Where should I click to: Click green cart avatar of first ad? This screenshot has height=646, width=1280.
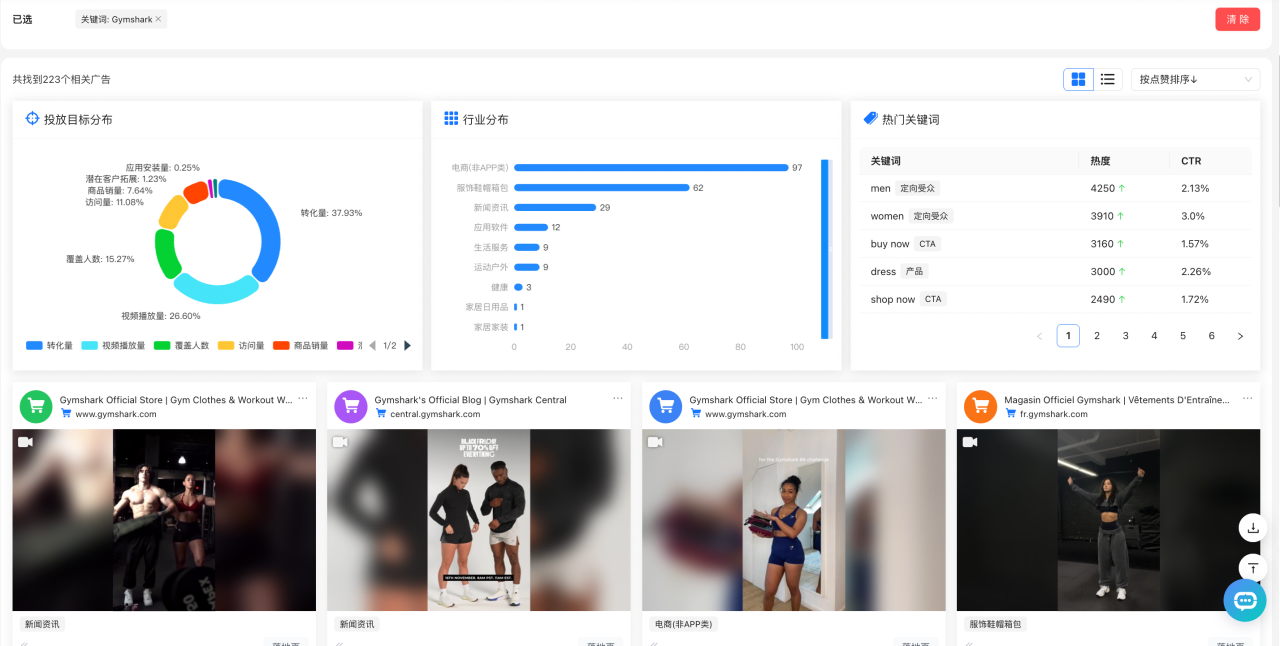click(36, 406)
